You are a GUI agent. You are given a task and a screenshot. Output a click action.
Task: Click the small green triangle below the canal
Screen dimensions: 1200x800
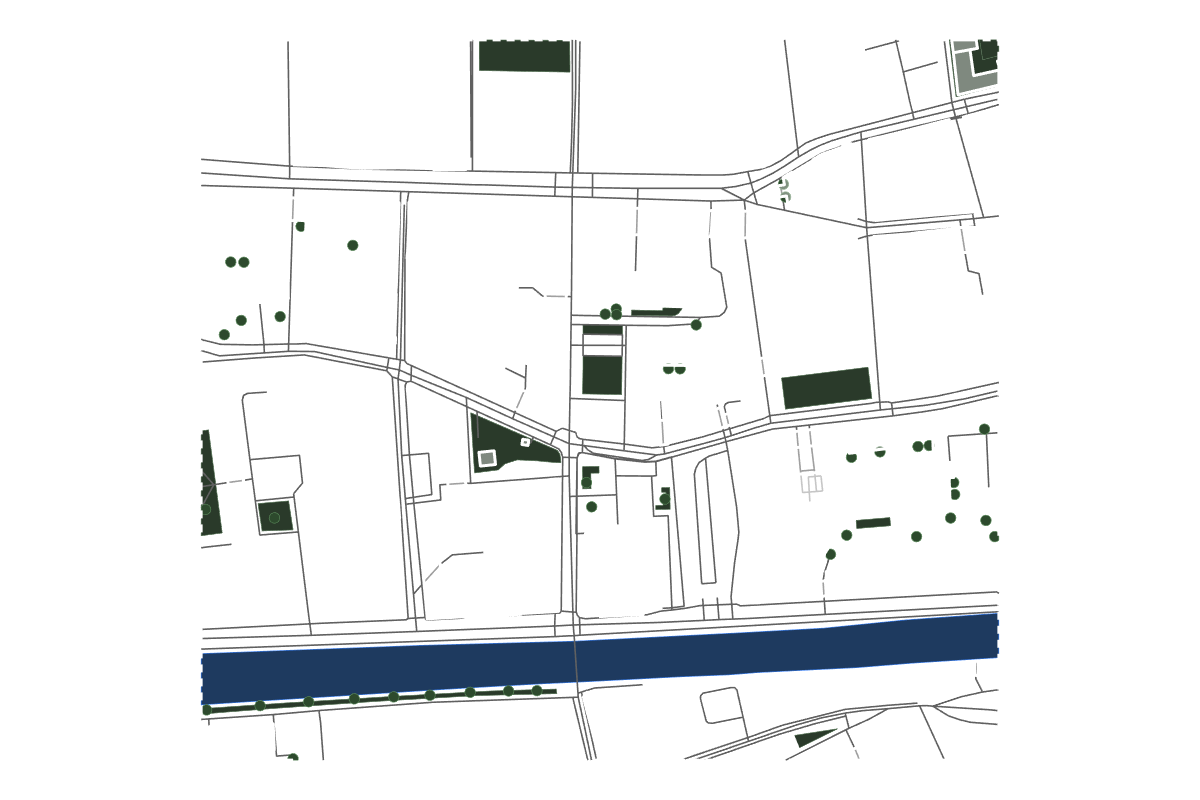coord(814,738)
